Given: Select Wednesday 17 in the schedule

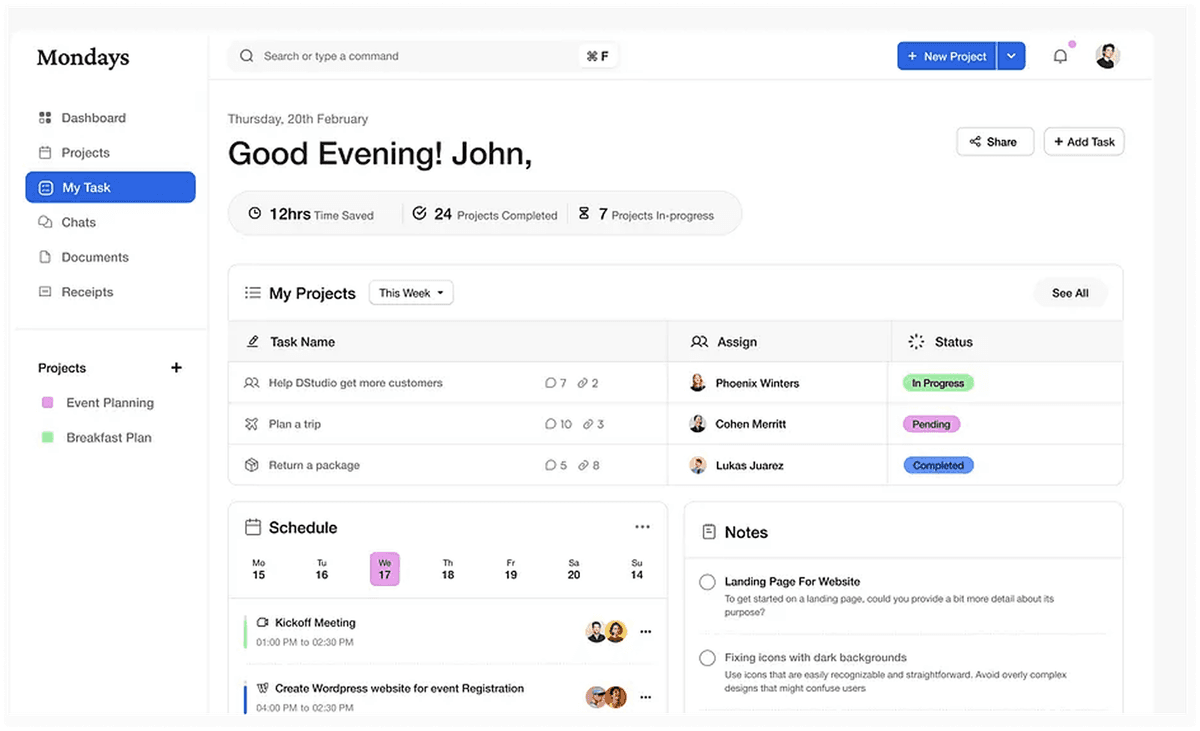Looking at the screenshot, I should point(384,568).
